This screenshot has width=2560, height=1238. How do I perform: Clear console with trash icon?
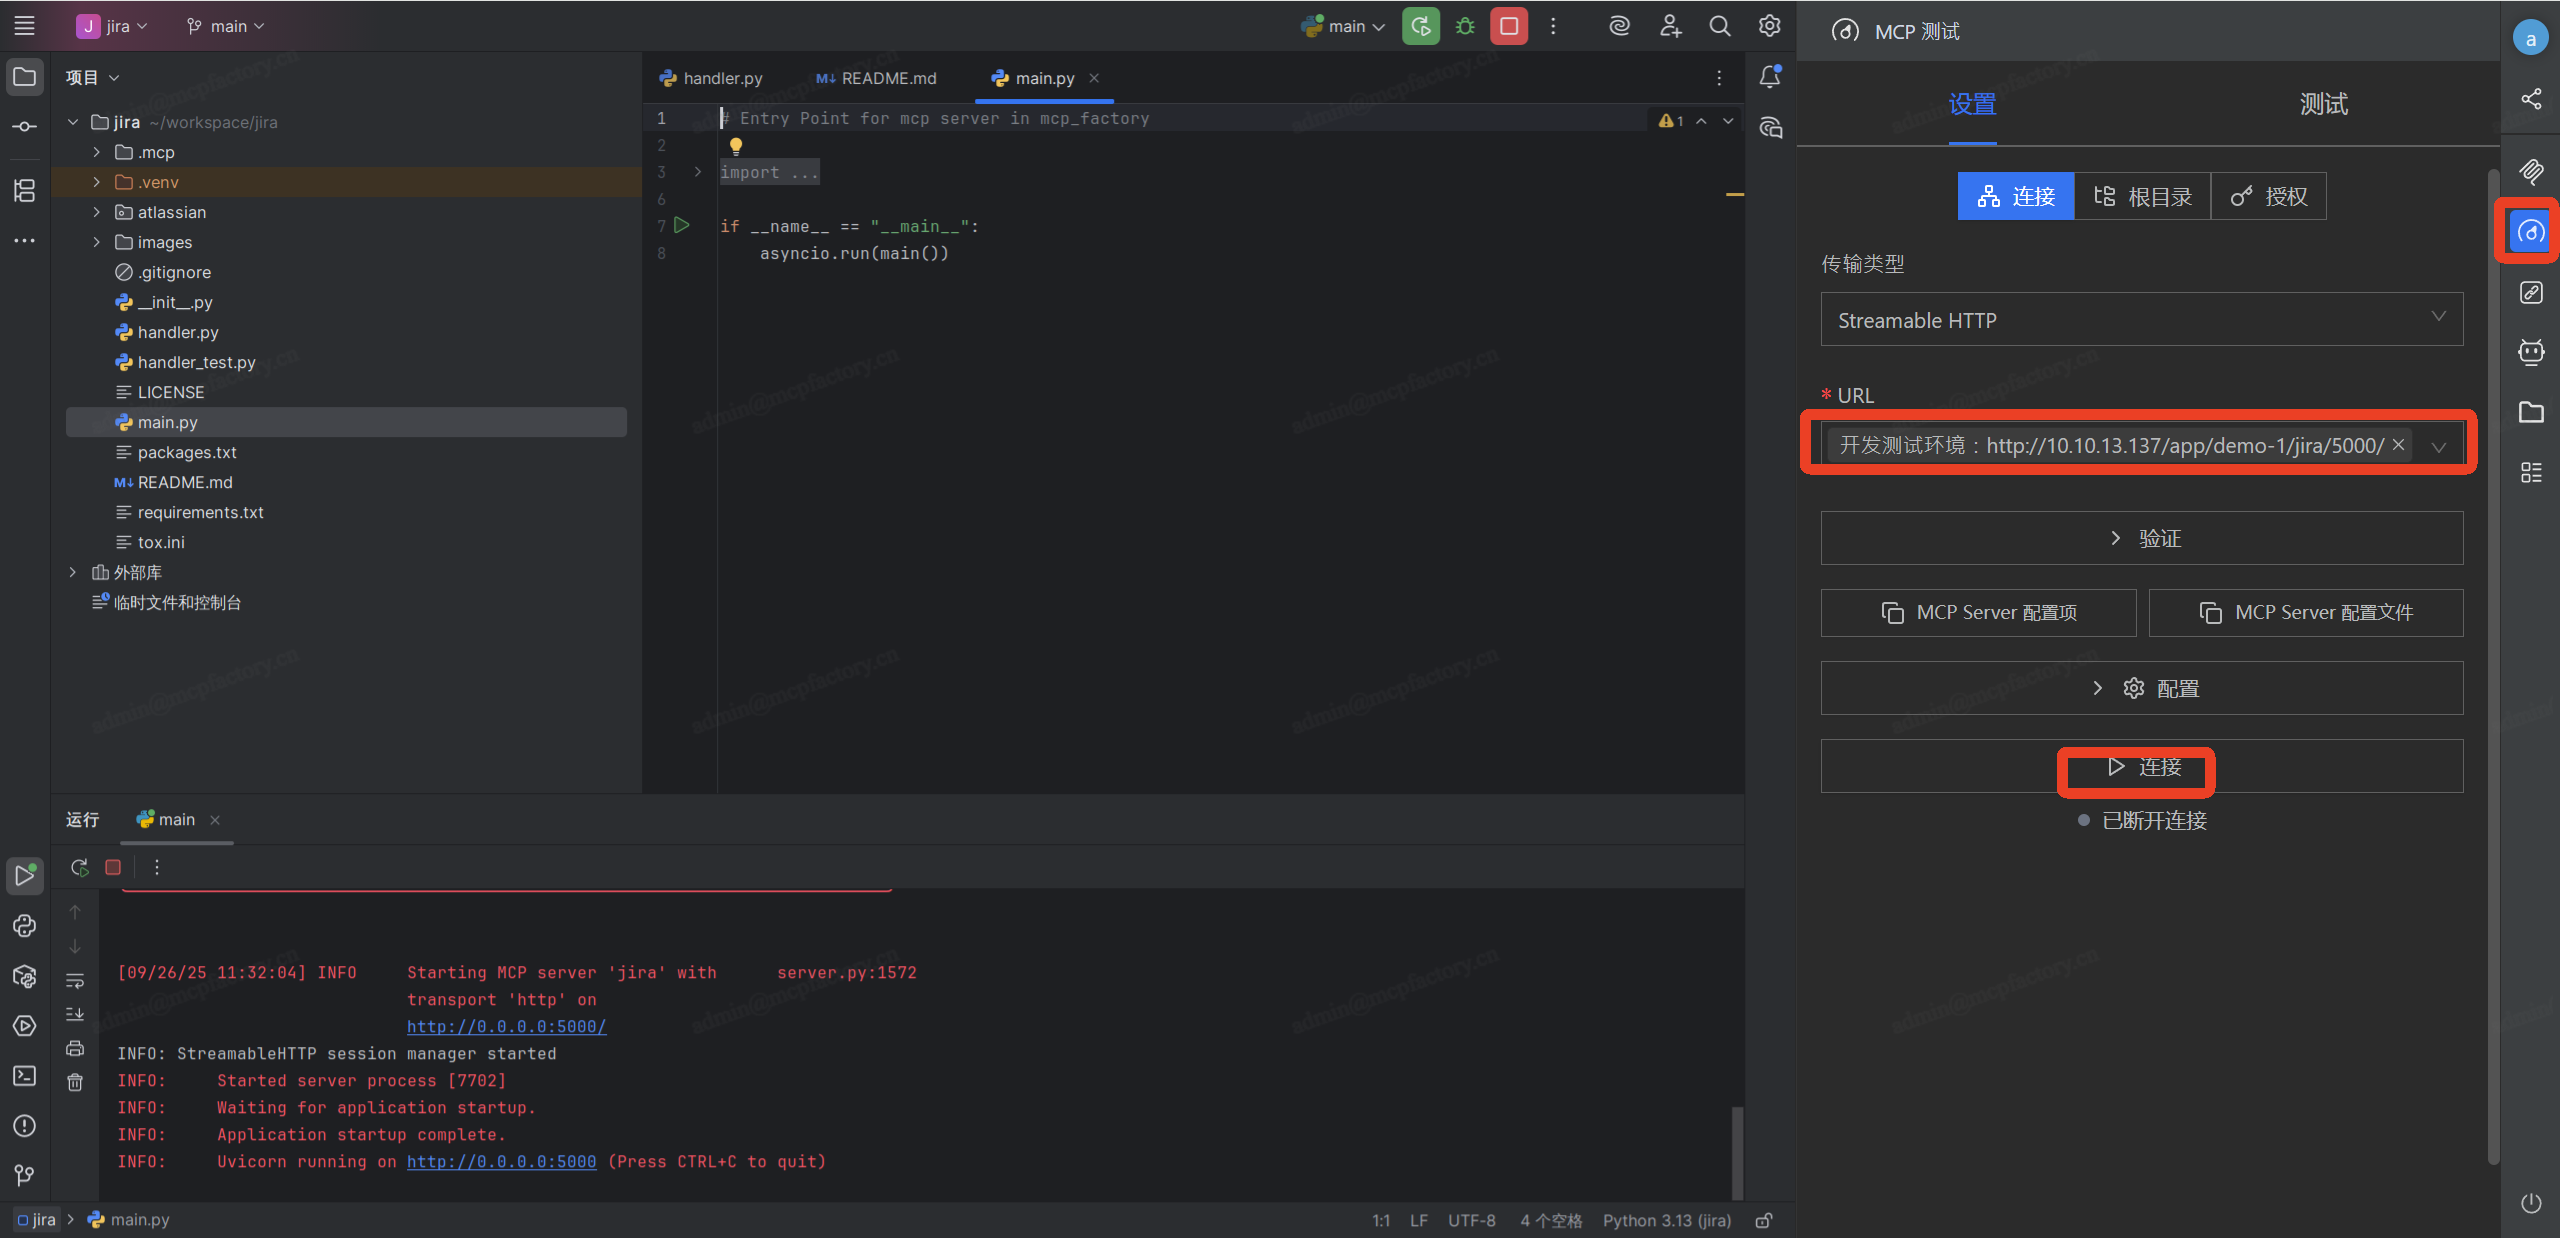(x=75, y=1082)
